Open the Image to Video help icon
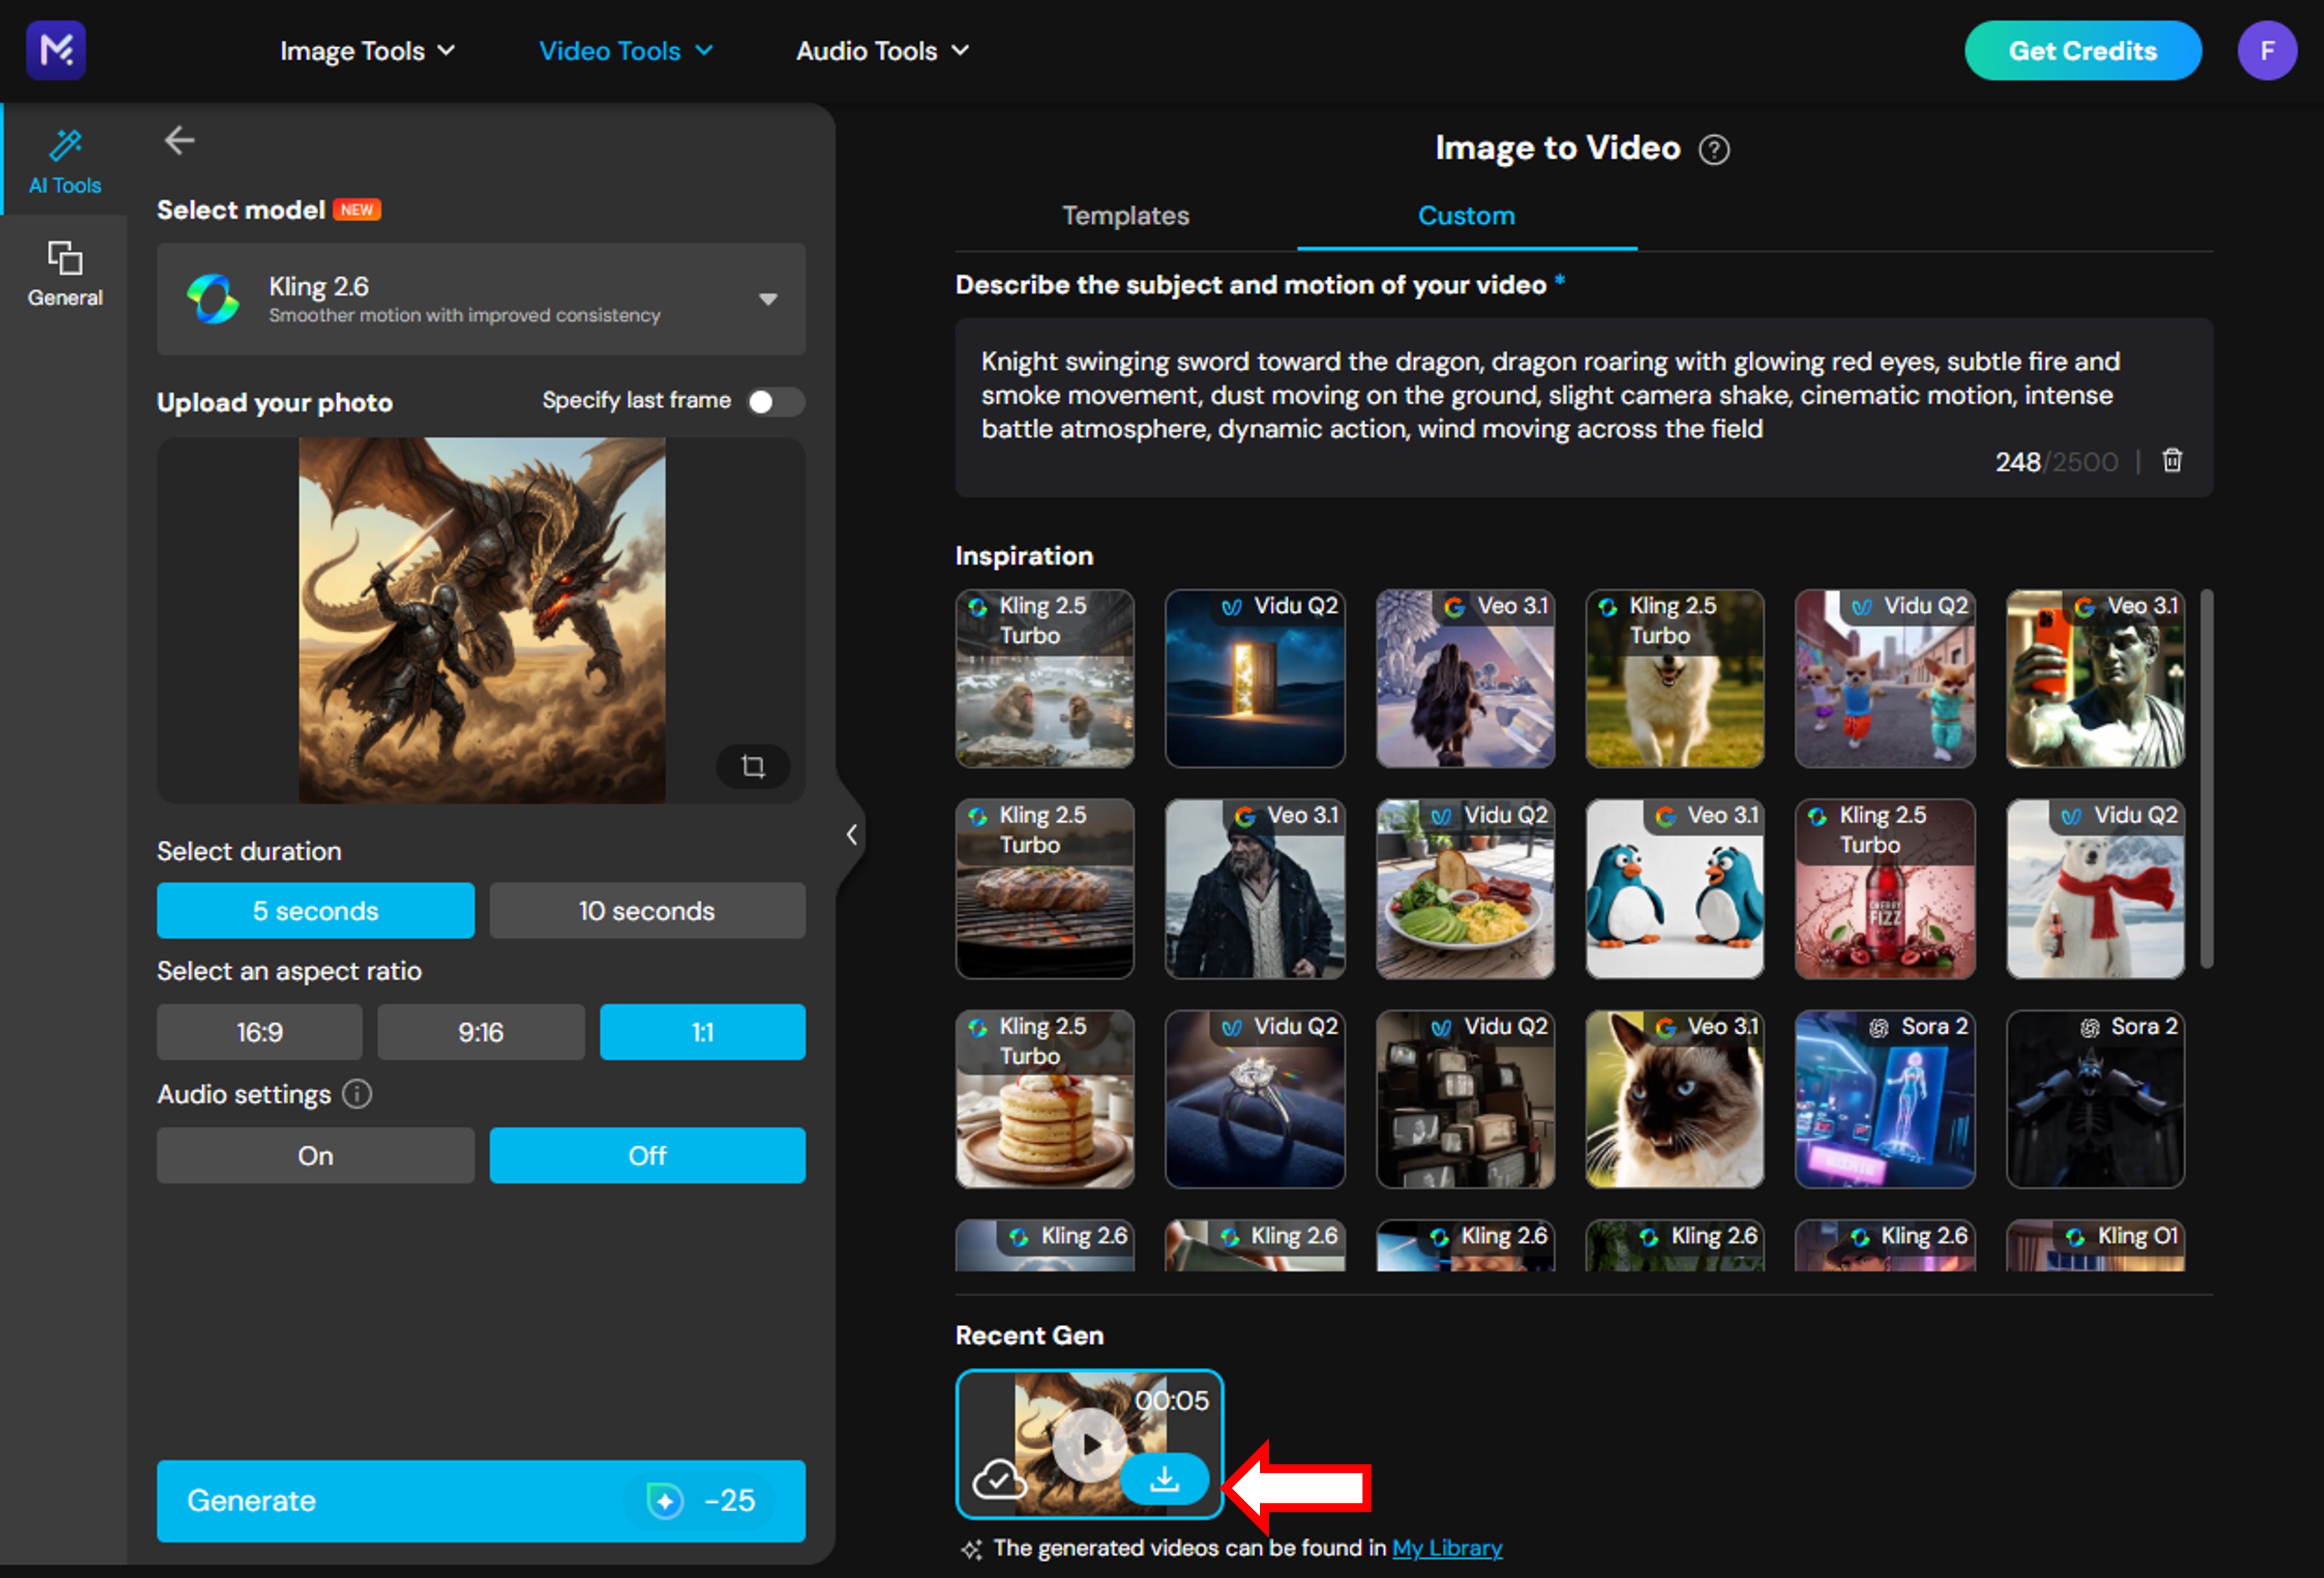Image resolution: width=2324 pixels, height=1578 pixels. coord(1714,150)
